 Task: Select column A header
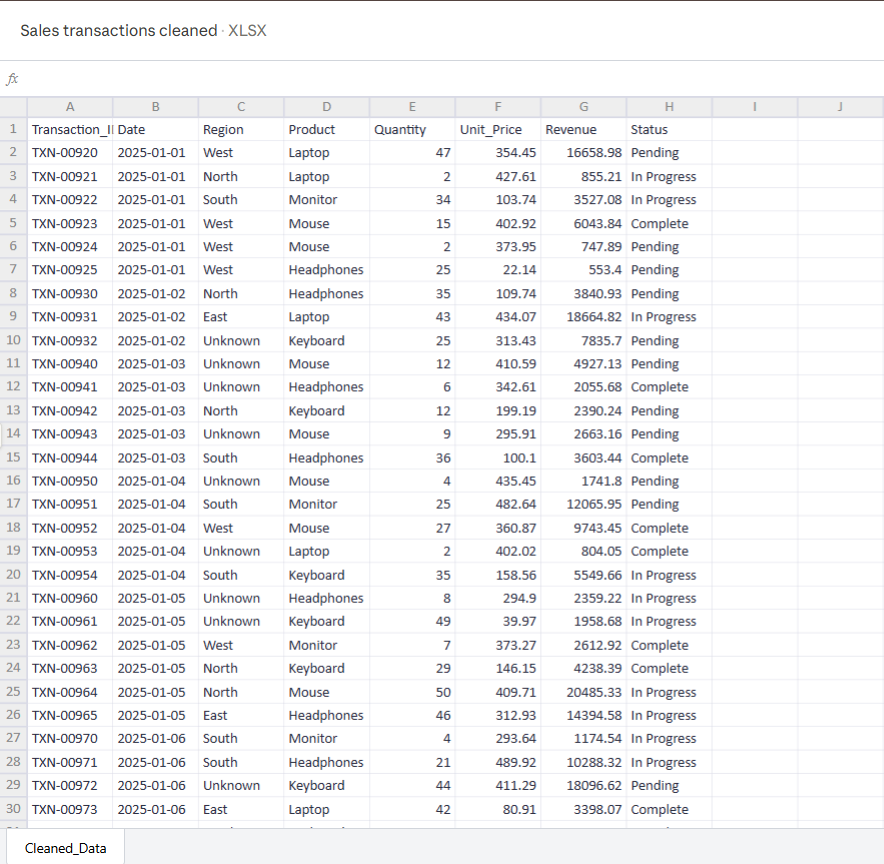pyautogui.click(x=69, y=107)
